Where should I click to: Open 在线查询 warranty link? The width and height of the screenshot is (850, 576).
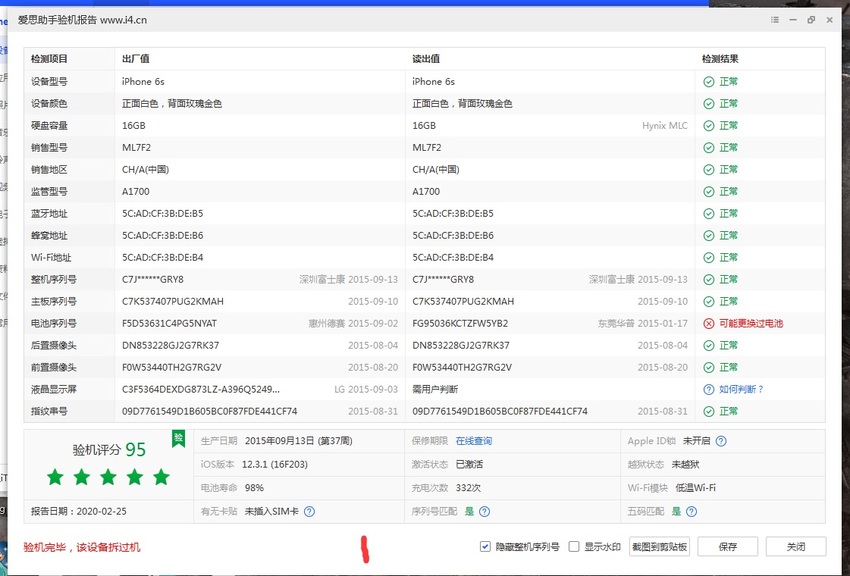[474, 441]
